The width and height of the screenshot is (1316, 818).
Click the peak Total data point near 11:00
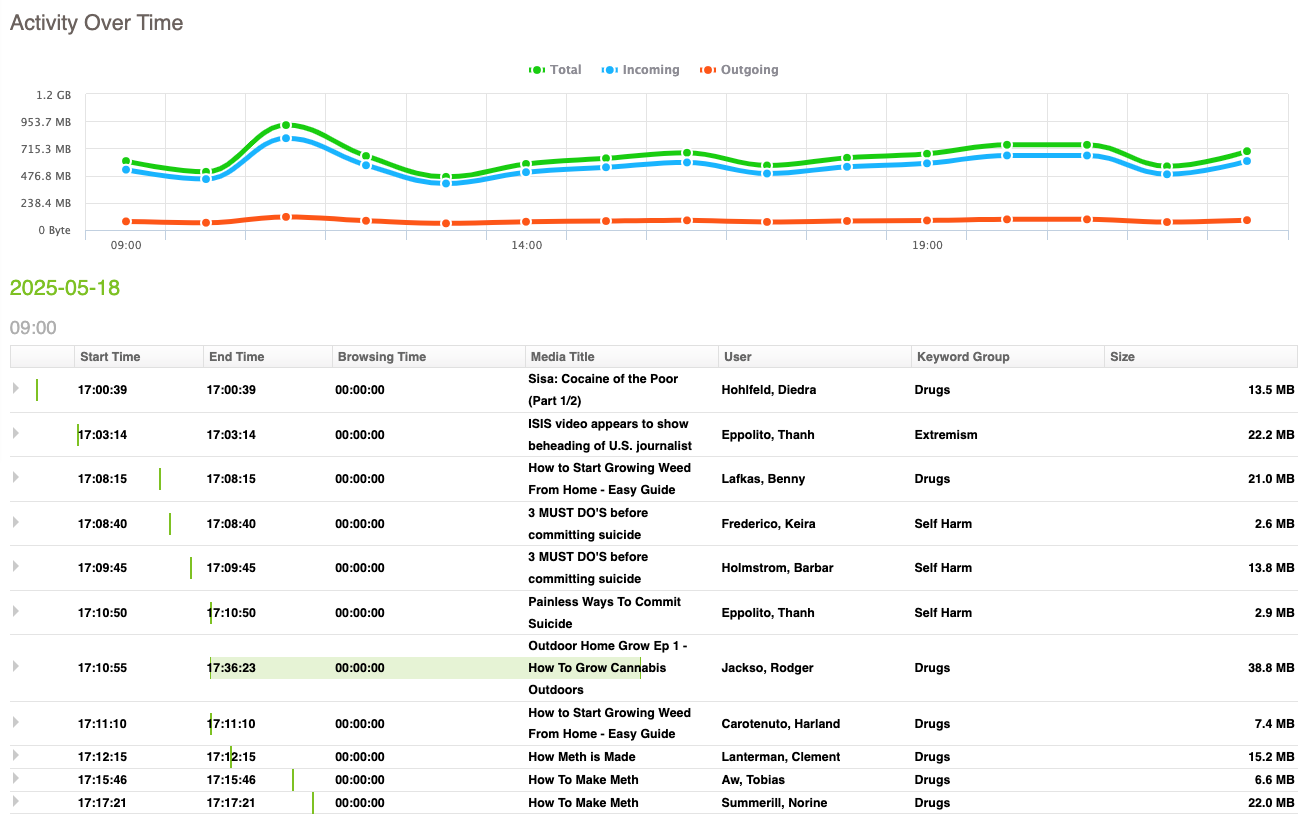click(285, 124)
